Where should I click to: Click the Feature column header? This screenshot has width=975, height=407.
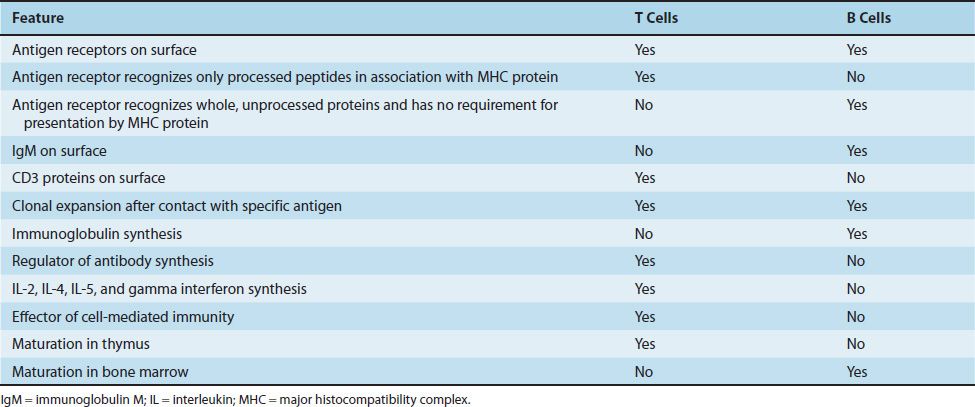coord(36,18)
